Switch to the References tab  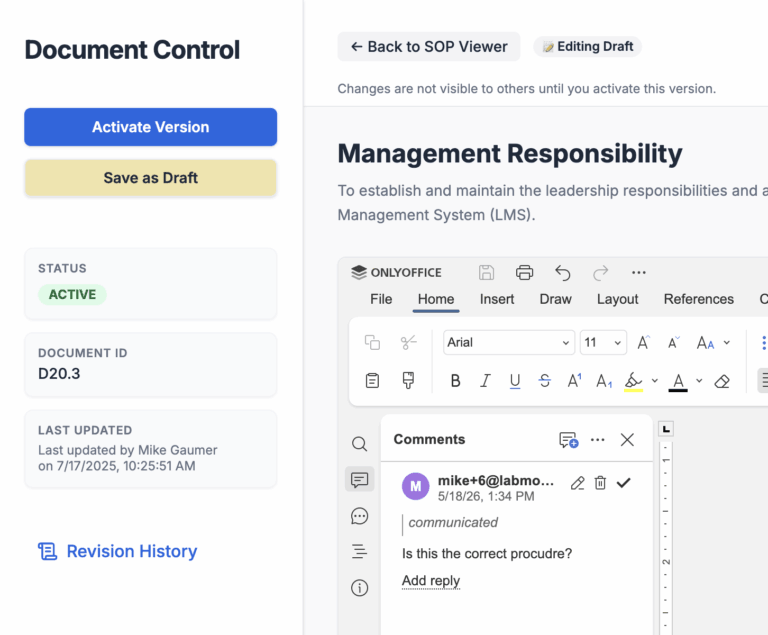pyautogui.click(x=698, y=299)
